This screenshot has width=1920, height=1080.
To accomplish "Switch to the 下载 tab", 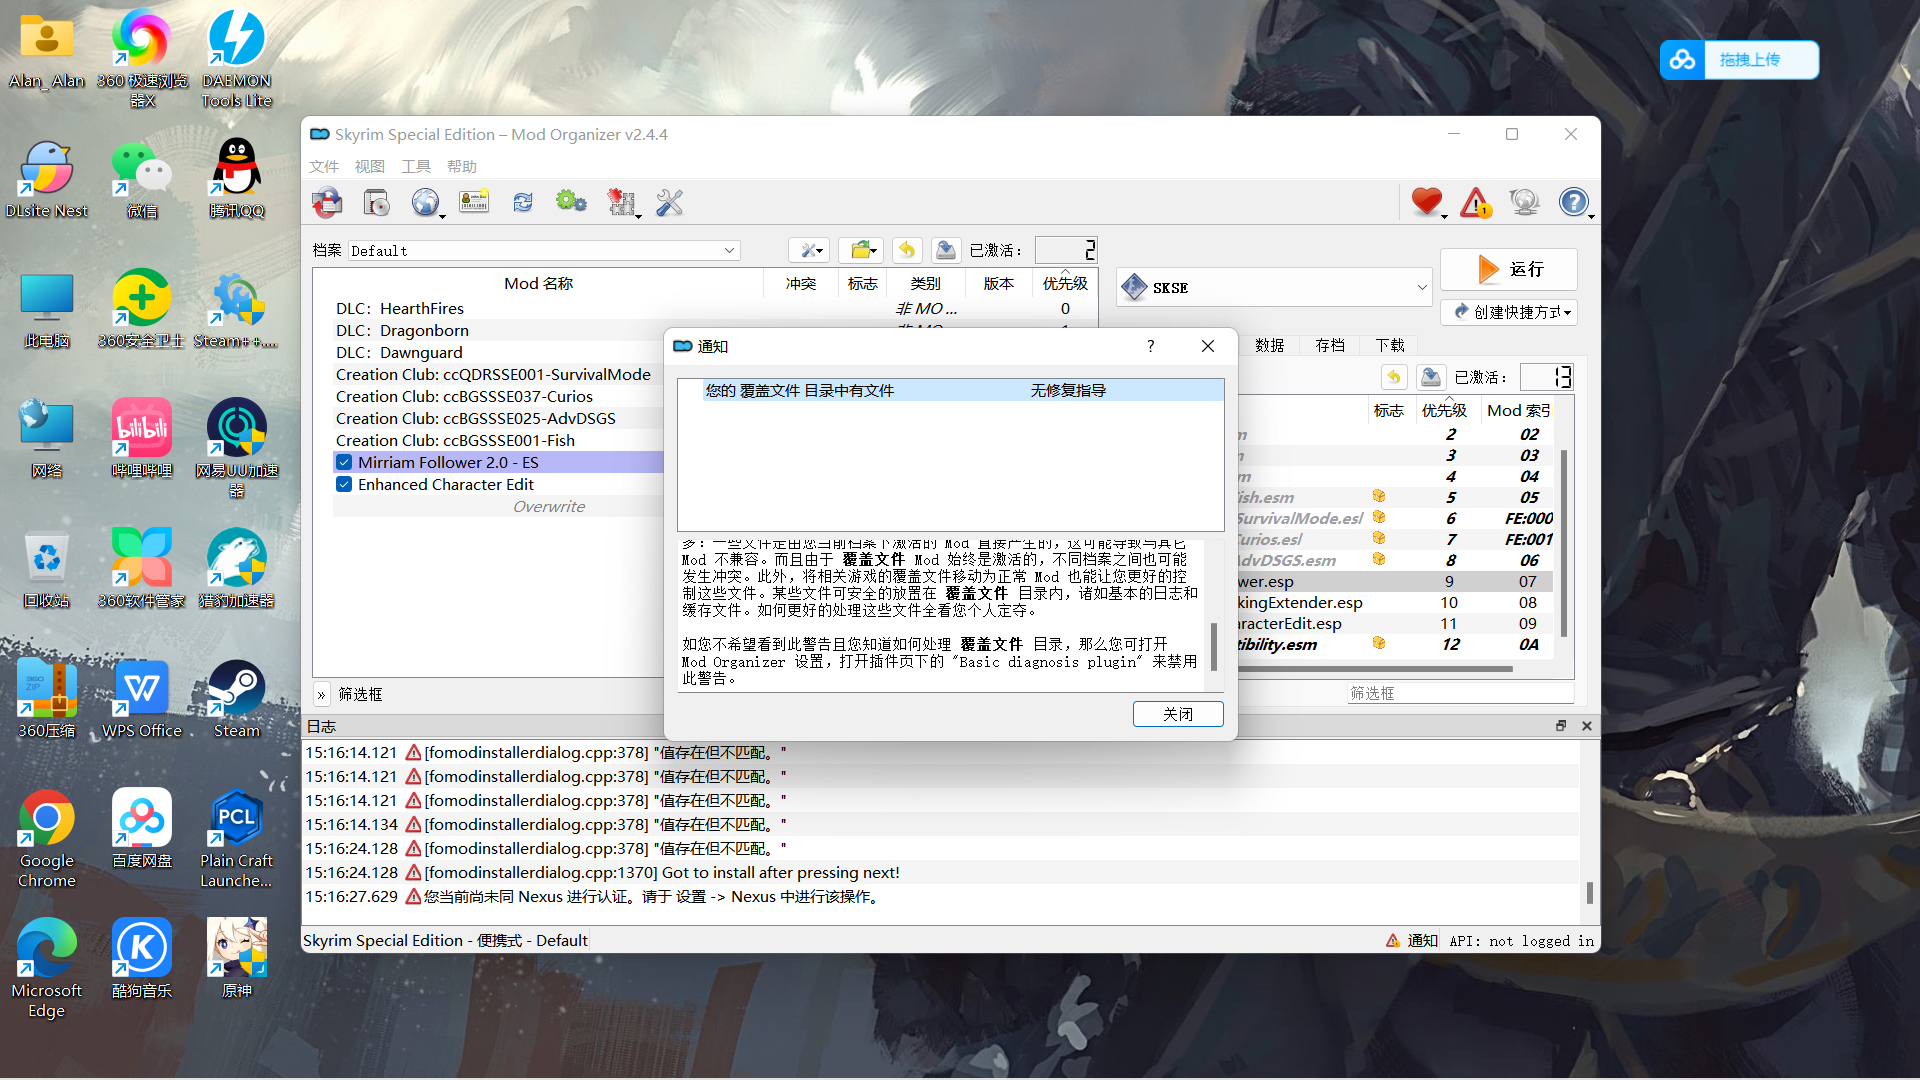I will coord(1390,345).
